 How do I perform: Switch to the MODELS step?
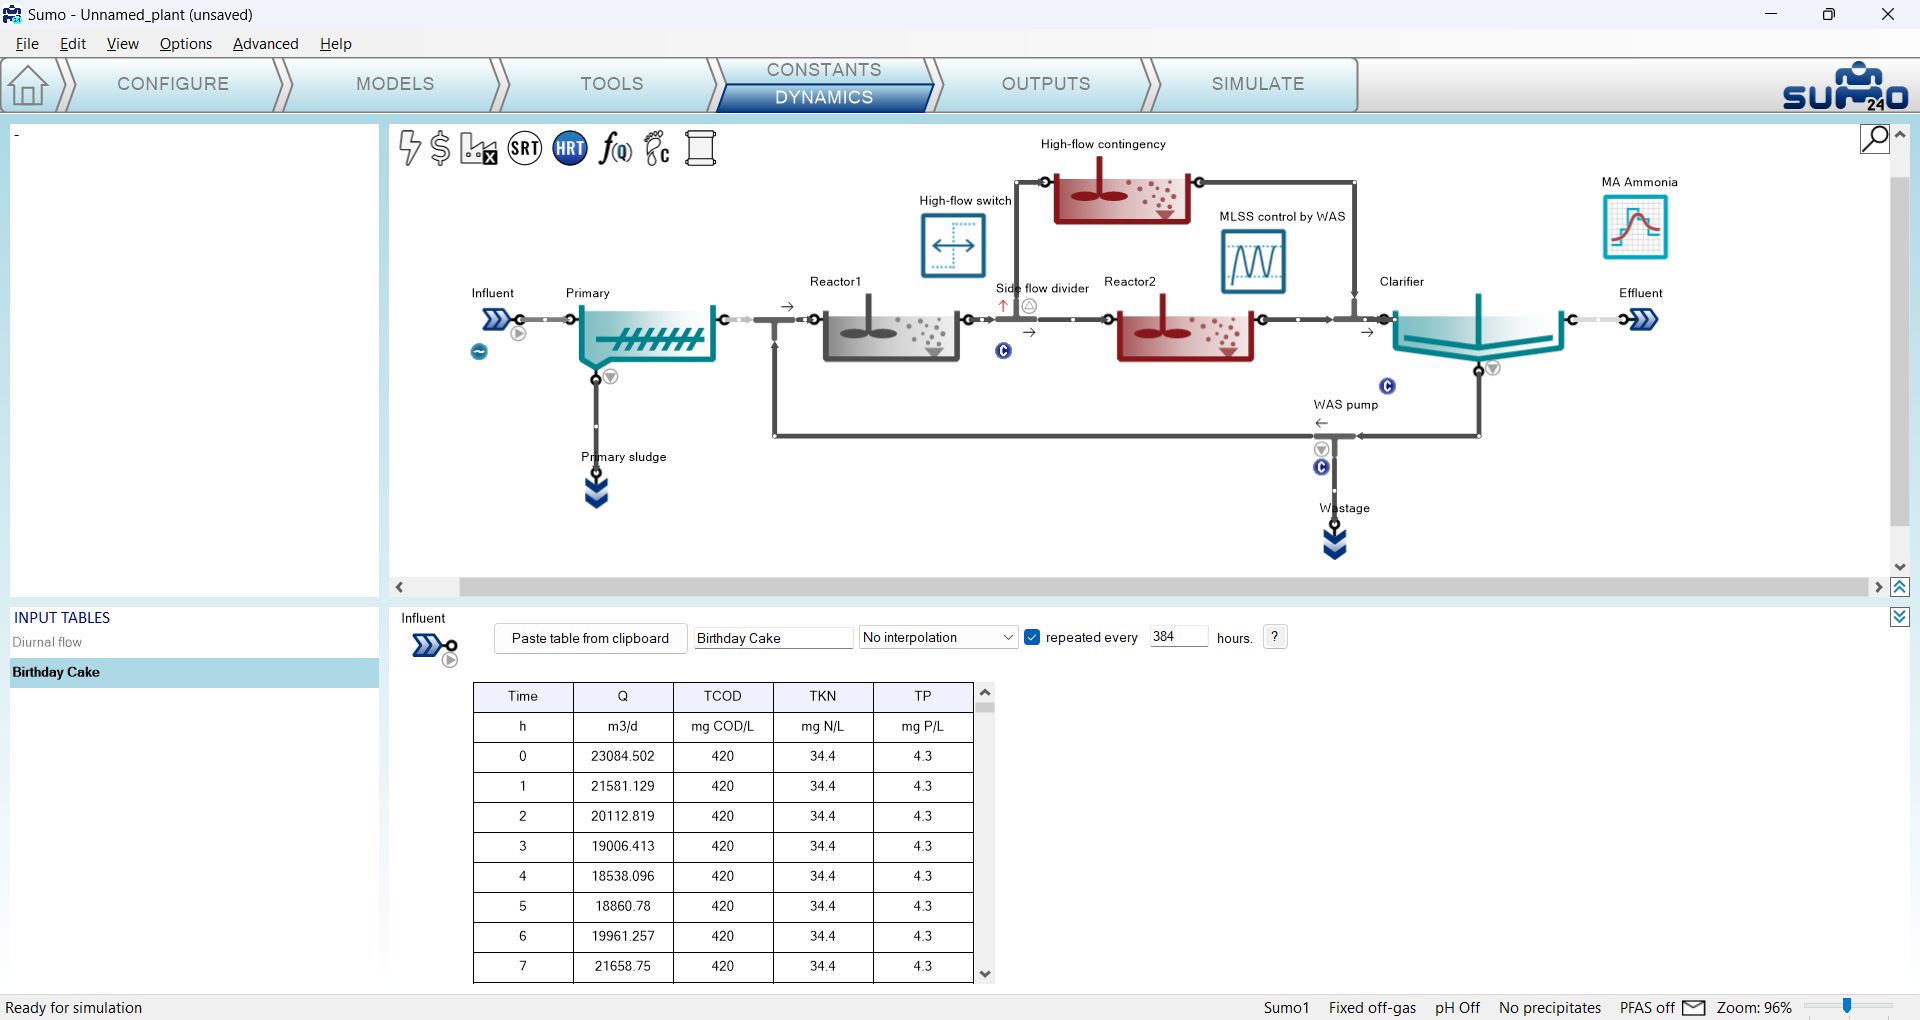(x=395, y=84)
